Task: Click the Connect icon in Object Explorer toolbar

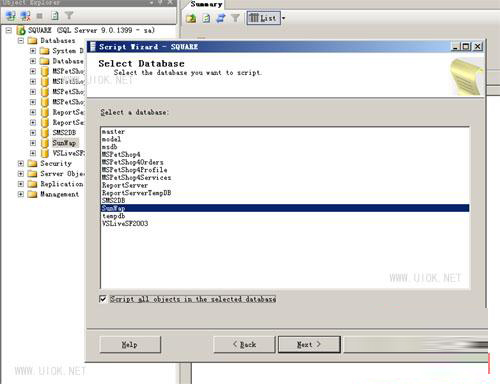Action: click(10, 15)
